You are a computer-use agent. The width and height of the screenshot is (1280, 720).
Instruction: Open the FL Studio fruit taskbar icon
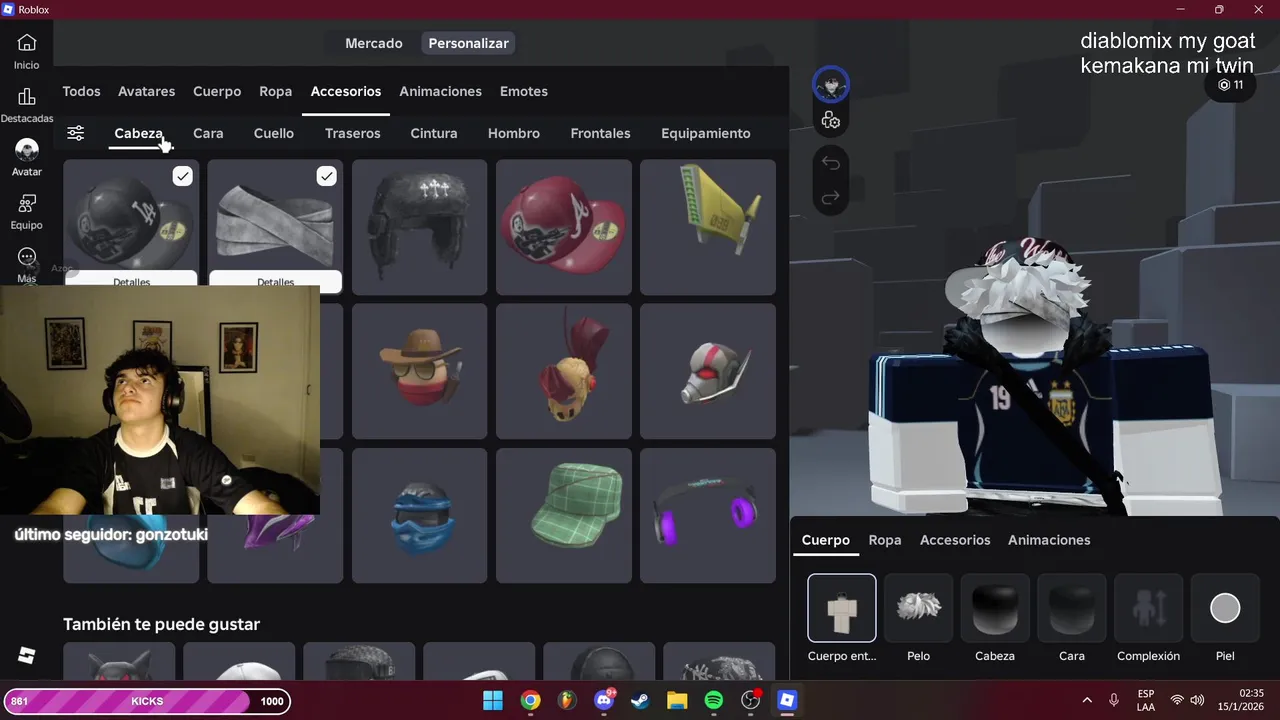click(x=567, y=700)
